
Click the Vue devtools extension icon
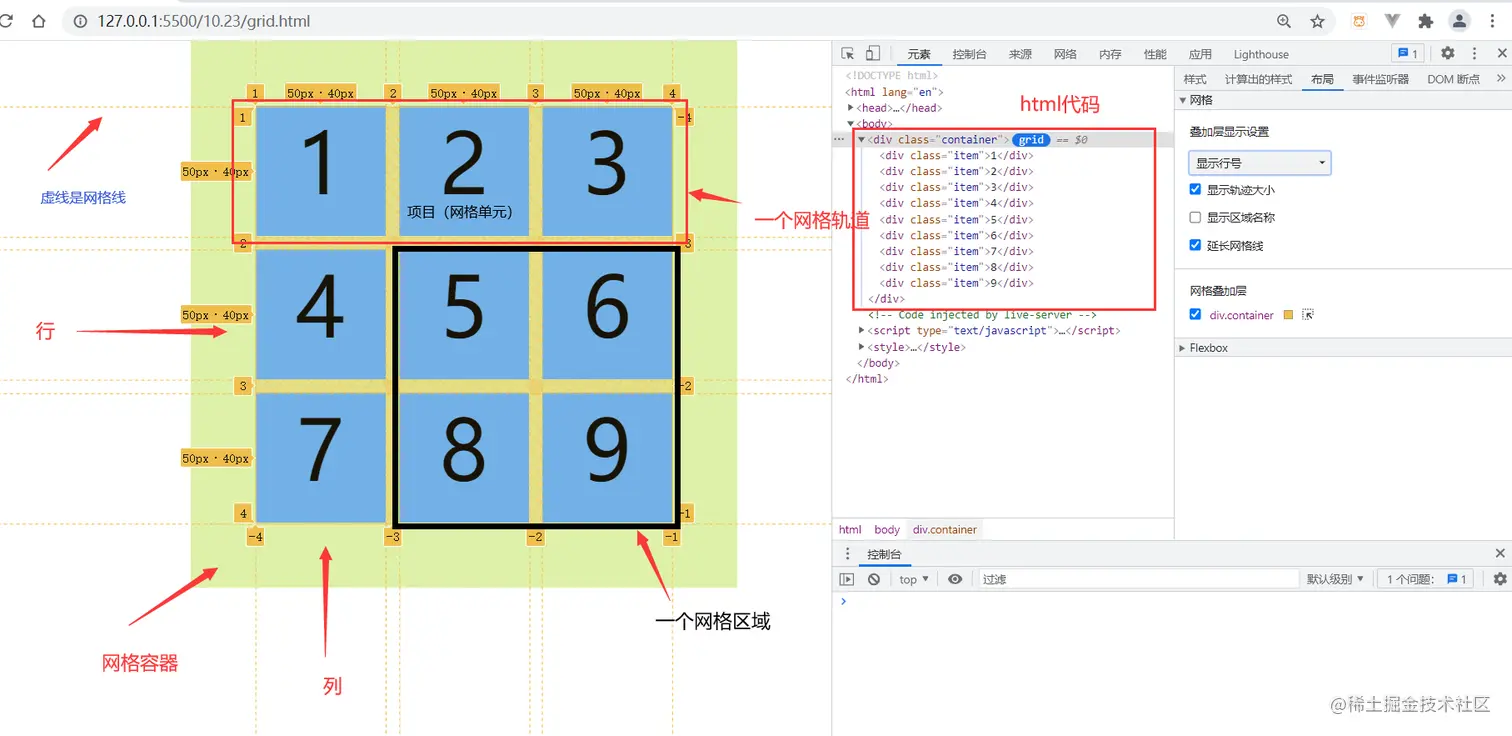point(1392,21)
